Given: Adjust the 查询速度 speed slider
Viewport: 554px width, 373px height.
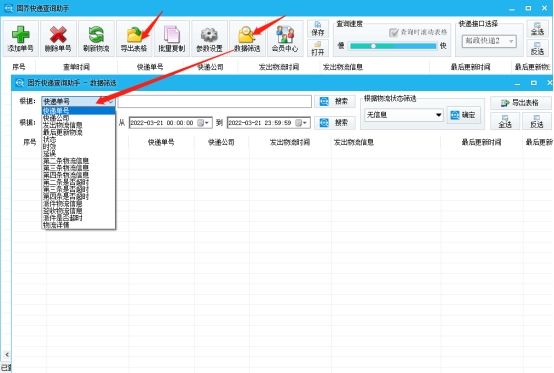Looking at the screenshot, I should coord(373,46).
